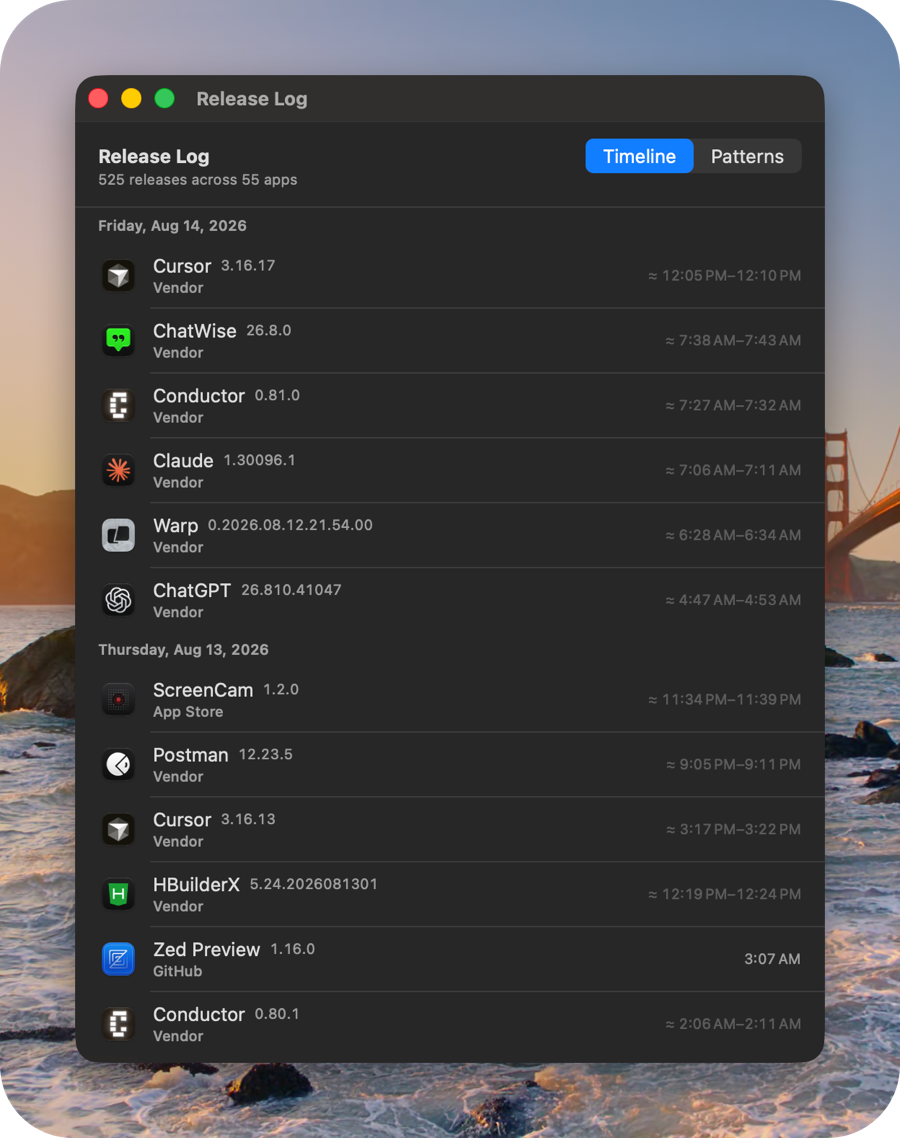Click the Cursor 3.16.17 app icon
900x1138 pixels.
tap(118, 276)
